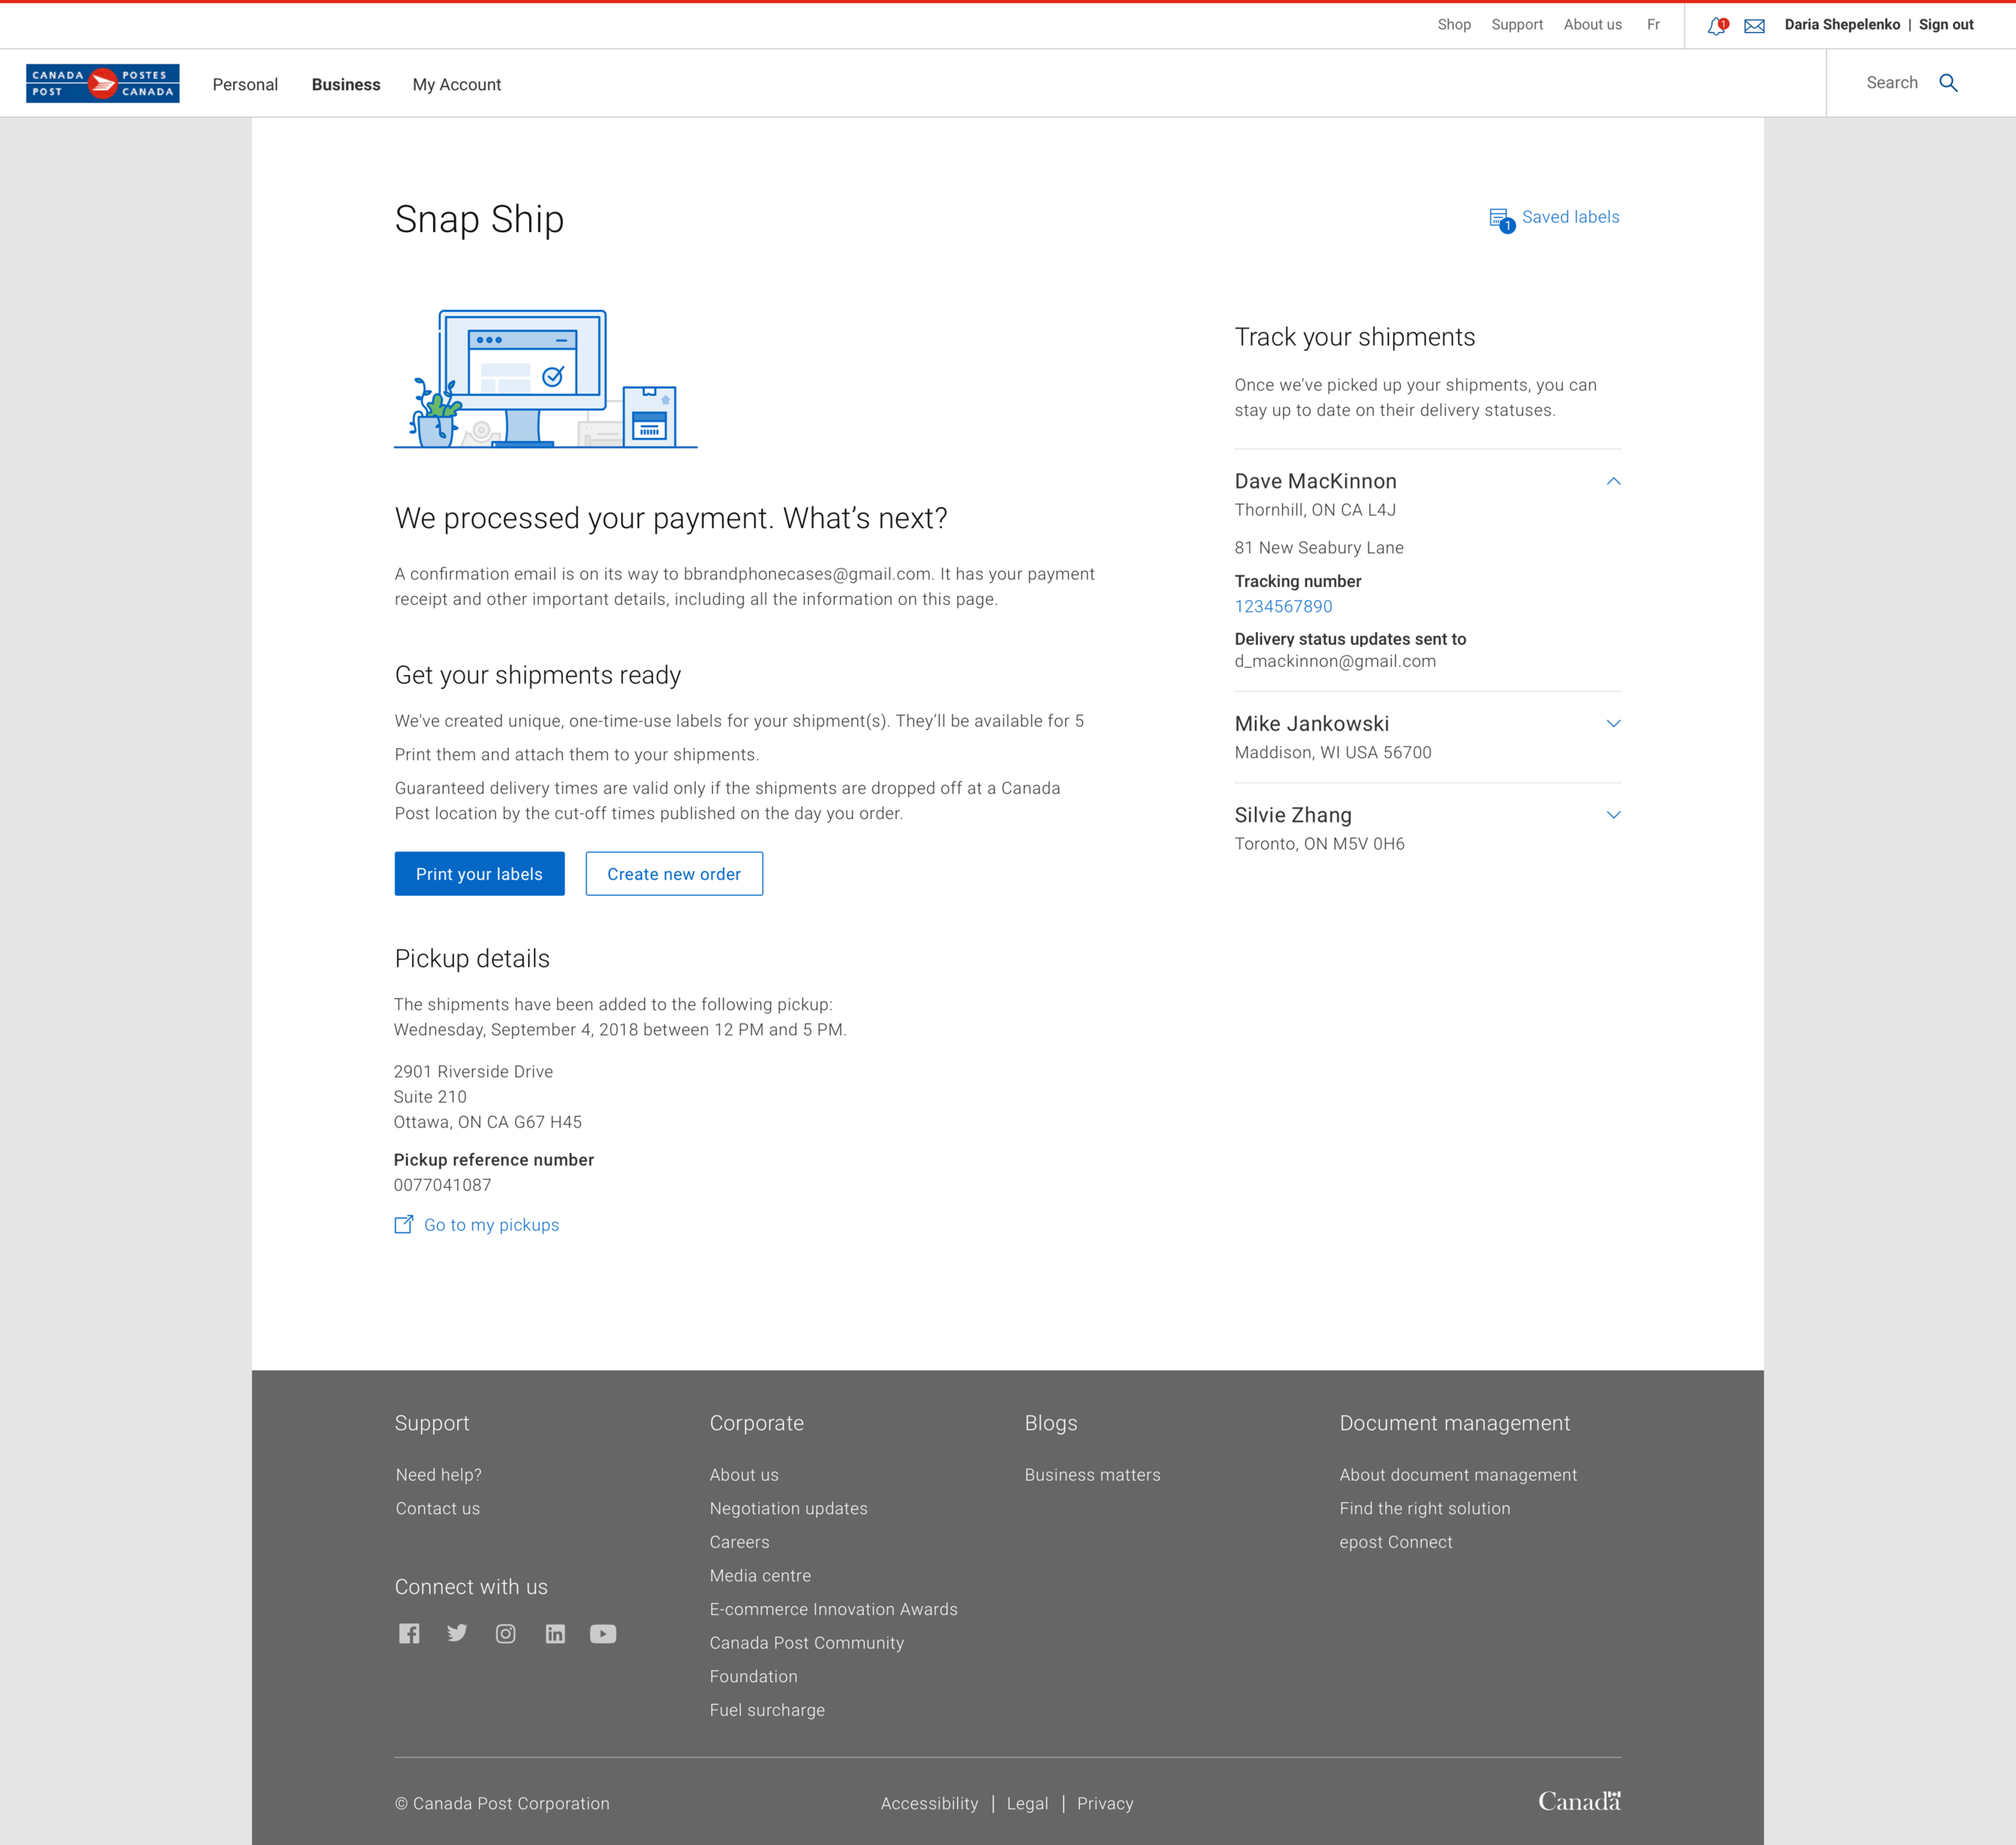Open the search magnifier icon
This screenshot has height=1845, width=2016.
[x=1948, y=83]
